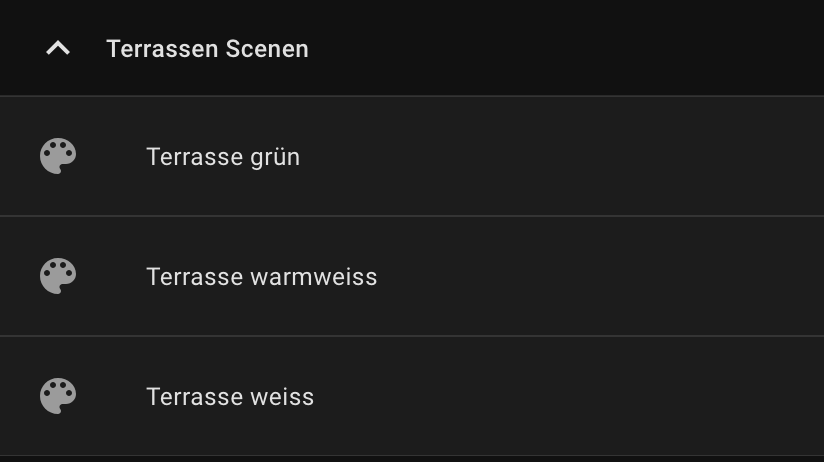
Task: Collapse the Terrassen Scenen section chevron
Action: [x=58, y=48]
